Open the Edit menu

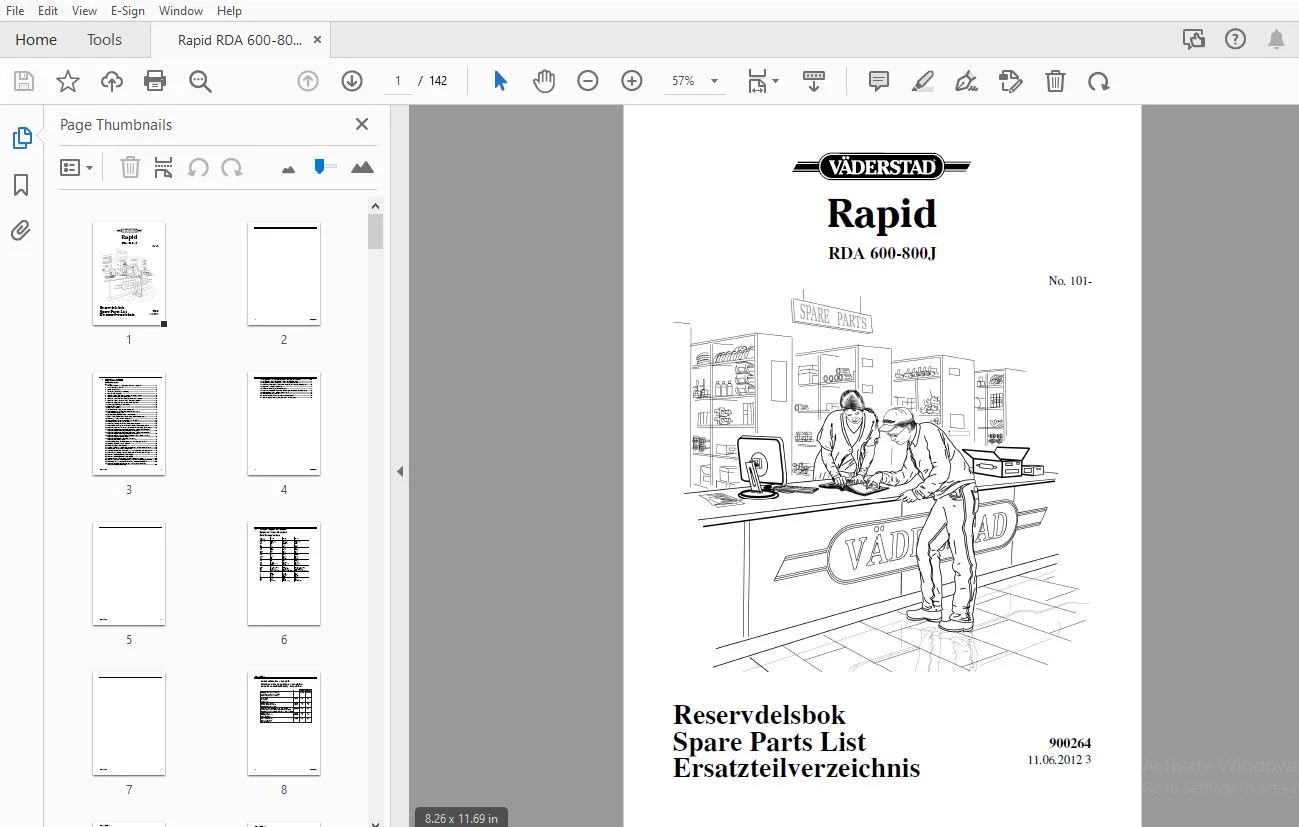pyautogui.click(x=48, y=11)
